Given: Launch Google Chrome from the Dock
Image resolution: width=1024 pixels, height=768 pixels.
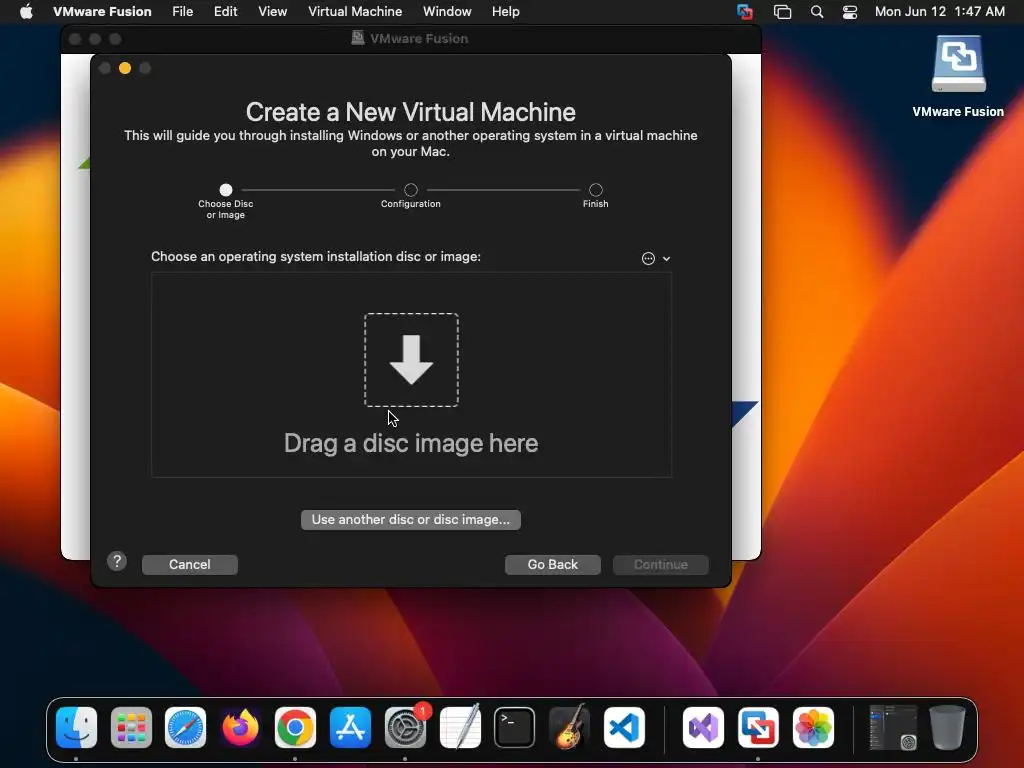Looking at the screenshot, I should 295,728.
